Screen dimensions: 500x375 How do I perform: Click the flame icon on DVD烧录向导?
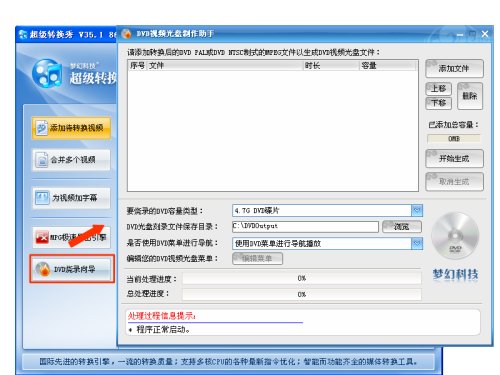click(x=43, y=269)
